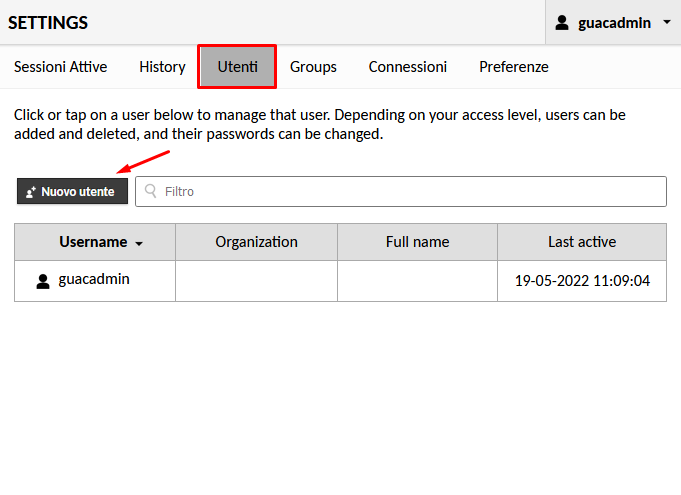Viewport: 681px width, 495px height.
Task: Go to the Groups tab
Action: (x=313, y=67)
